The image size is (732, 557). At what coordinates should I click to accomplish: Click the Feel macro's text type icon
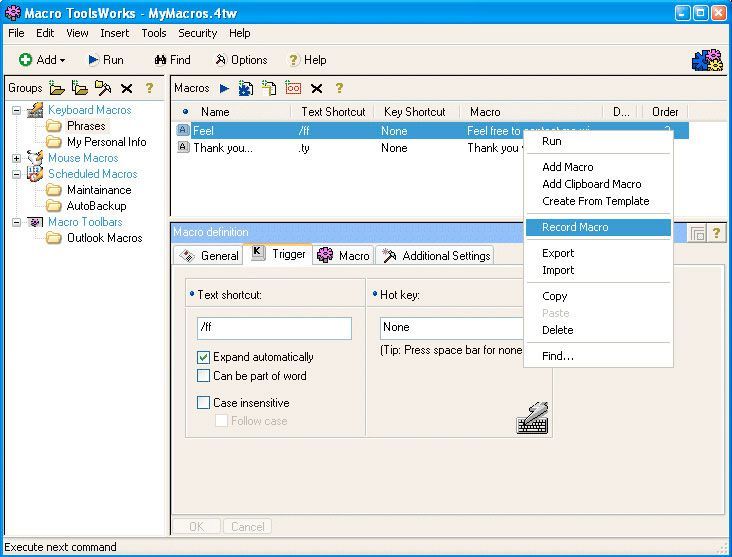[183, 130]
